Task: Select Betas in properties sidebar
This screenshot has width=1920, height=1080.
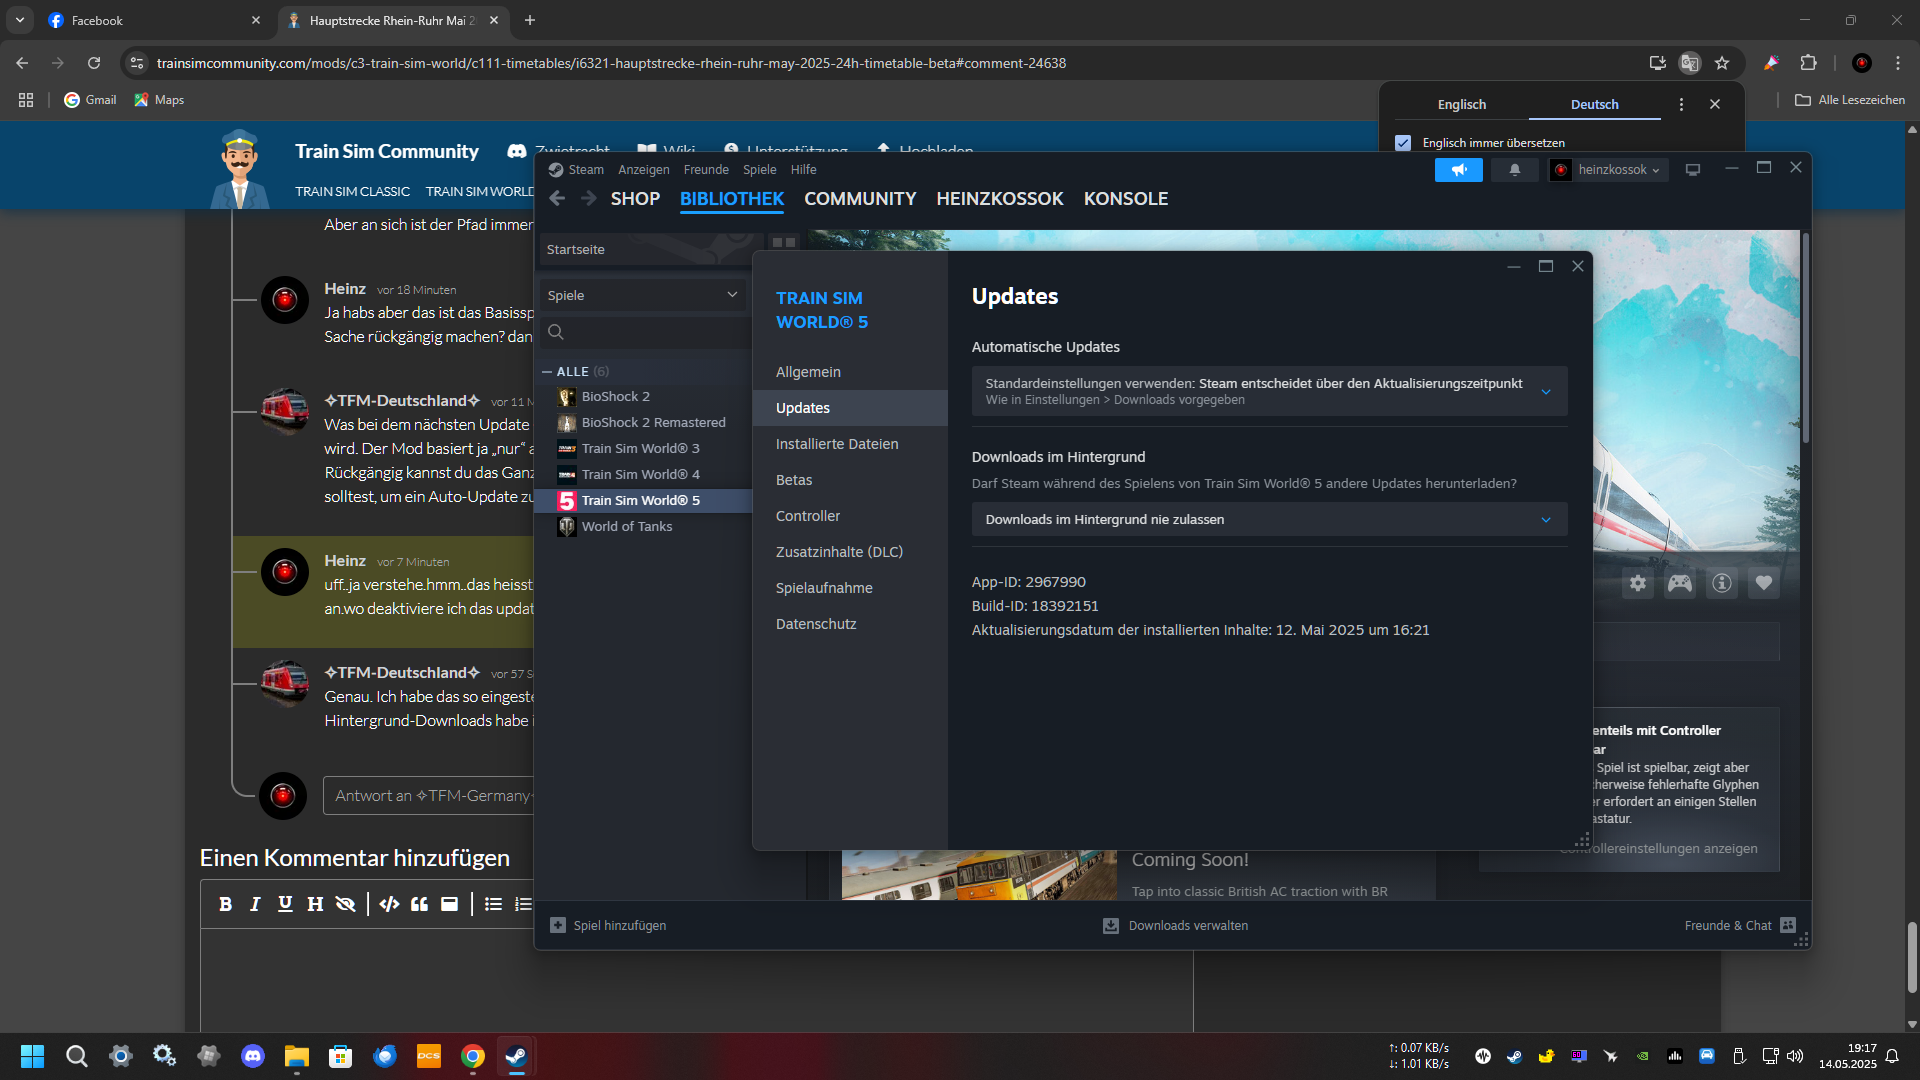Action: pos(850,480)
